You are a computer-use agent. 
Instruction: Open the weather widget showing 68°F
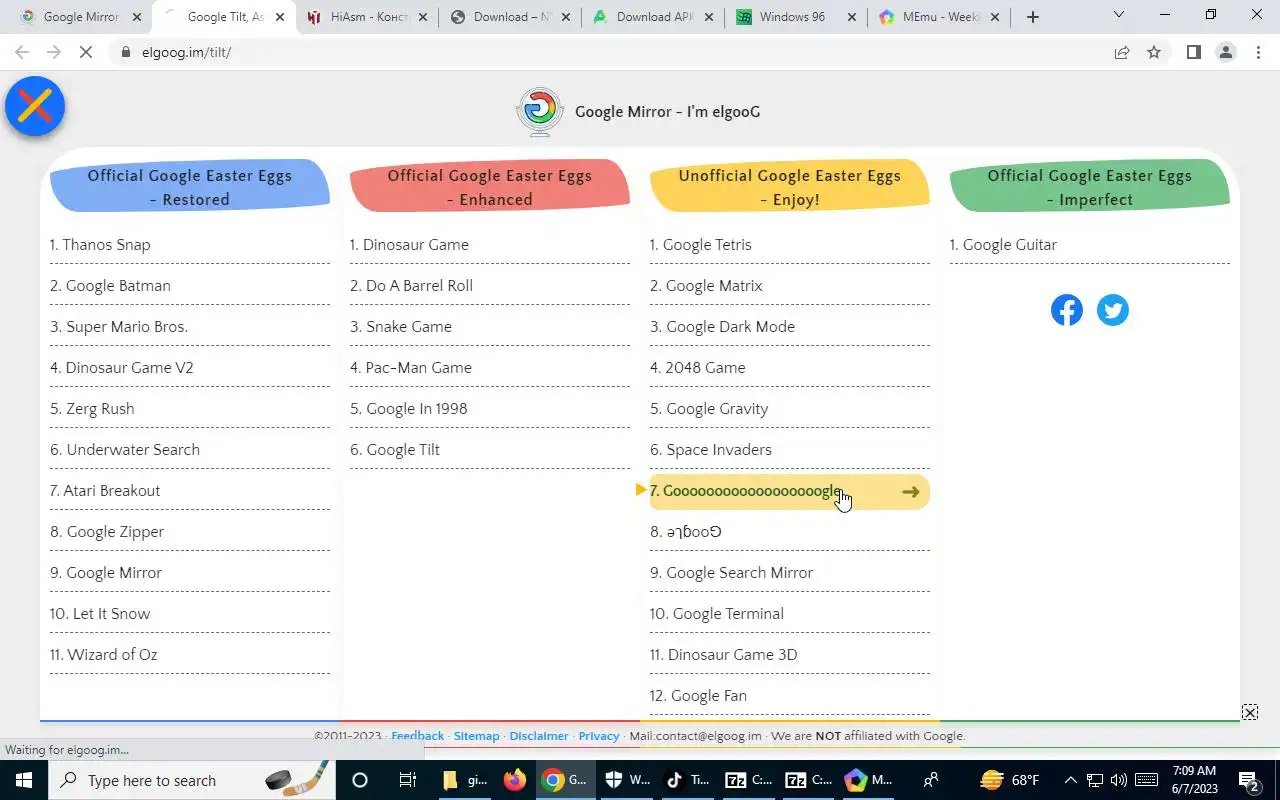[x=1010, y=780]
